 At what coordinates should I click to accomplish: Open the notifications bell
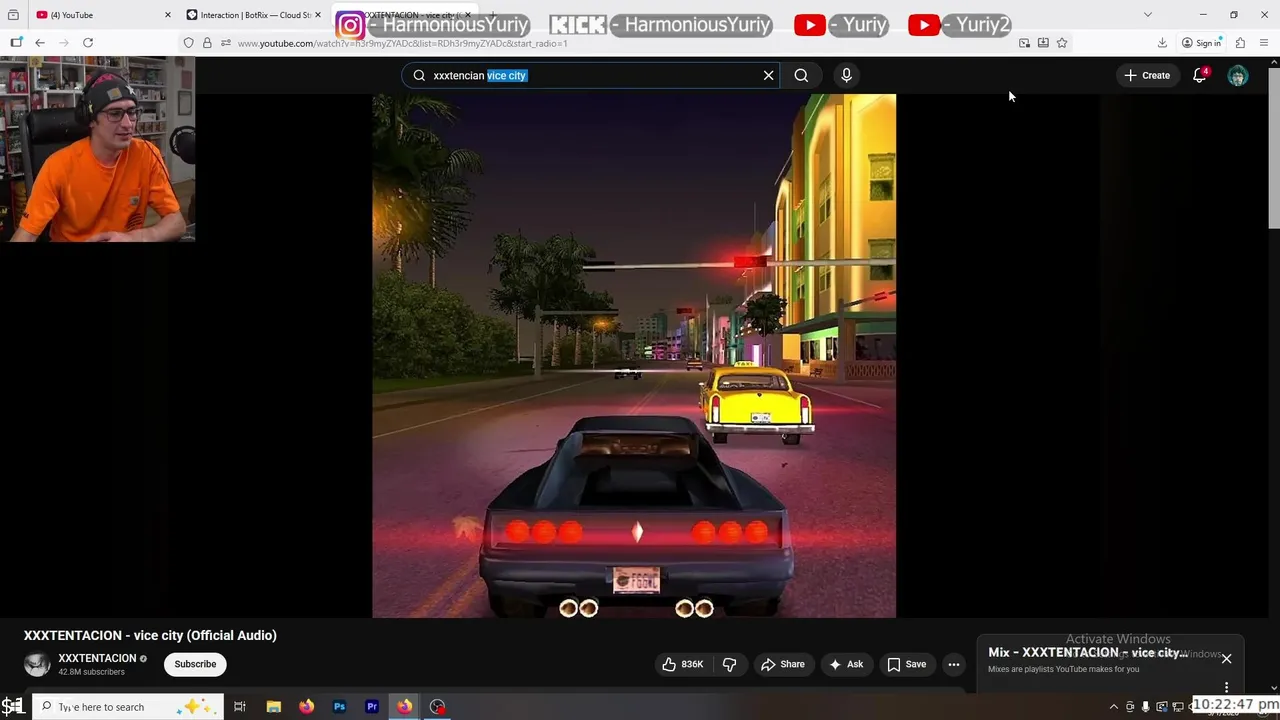click(x=1200, y=75)
